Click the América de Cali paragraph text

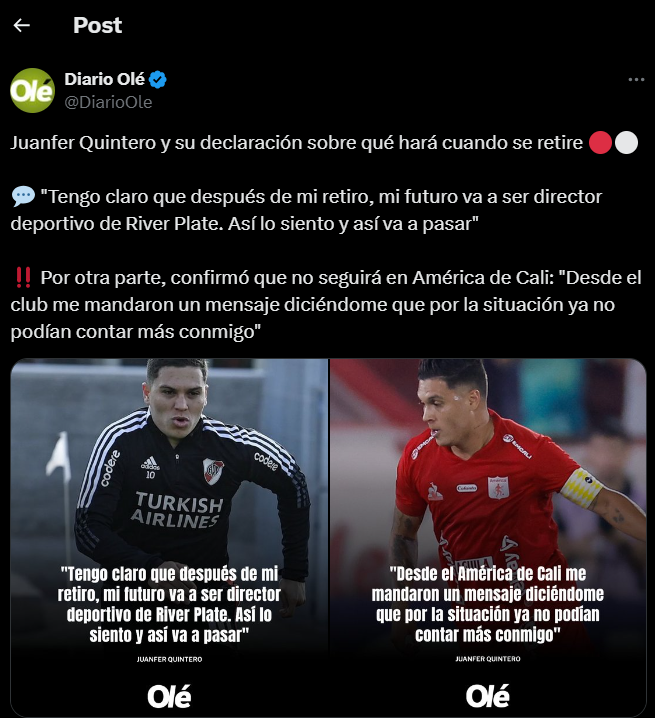[x=326, y=305]
